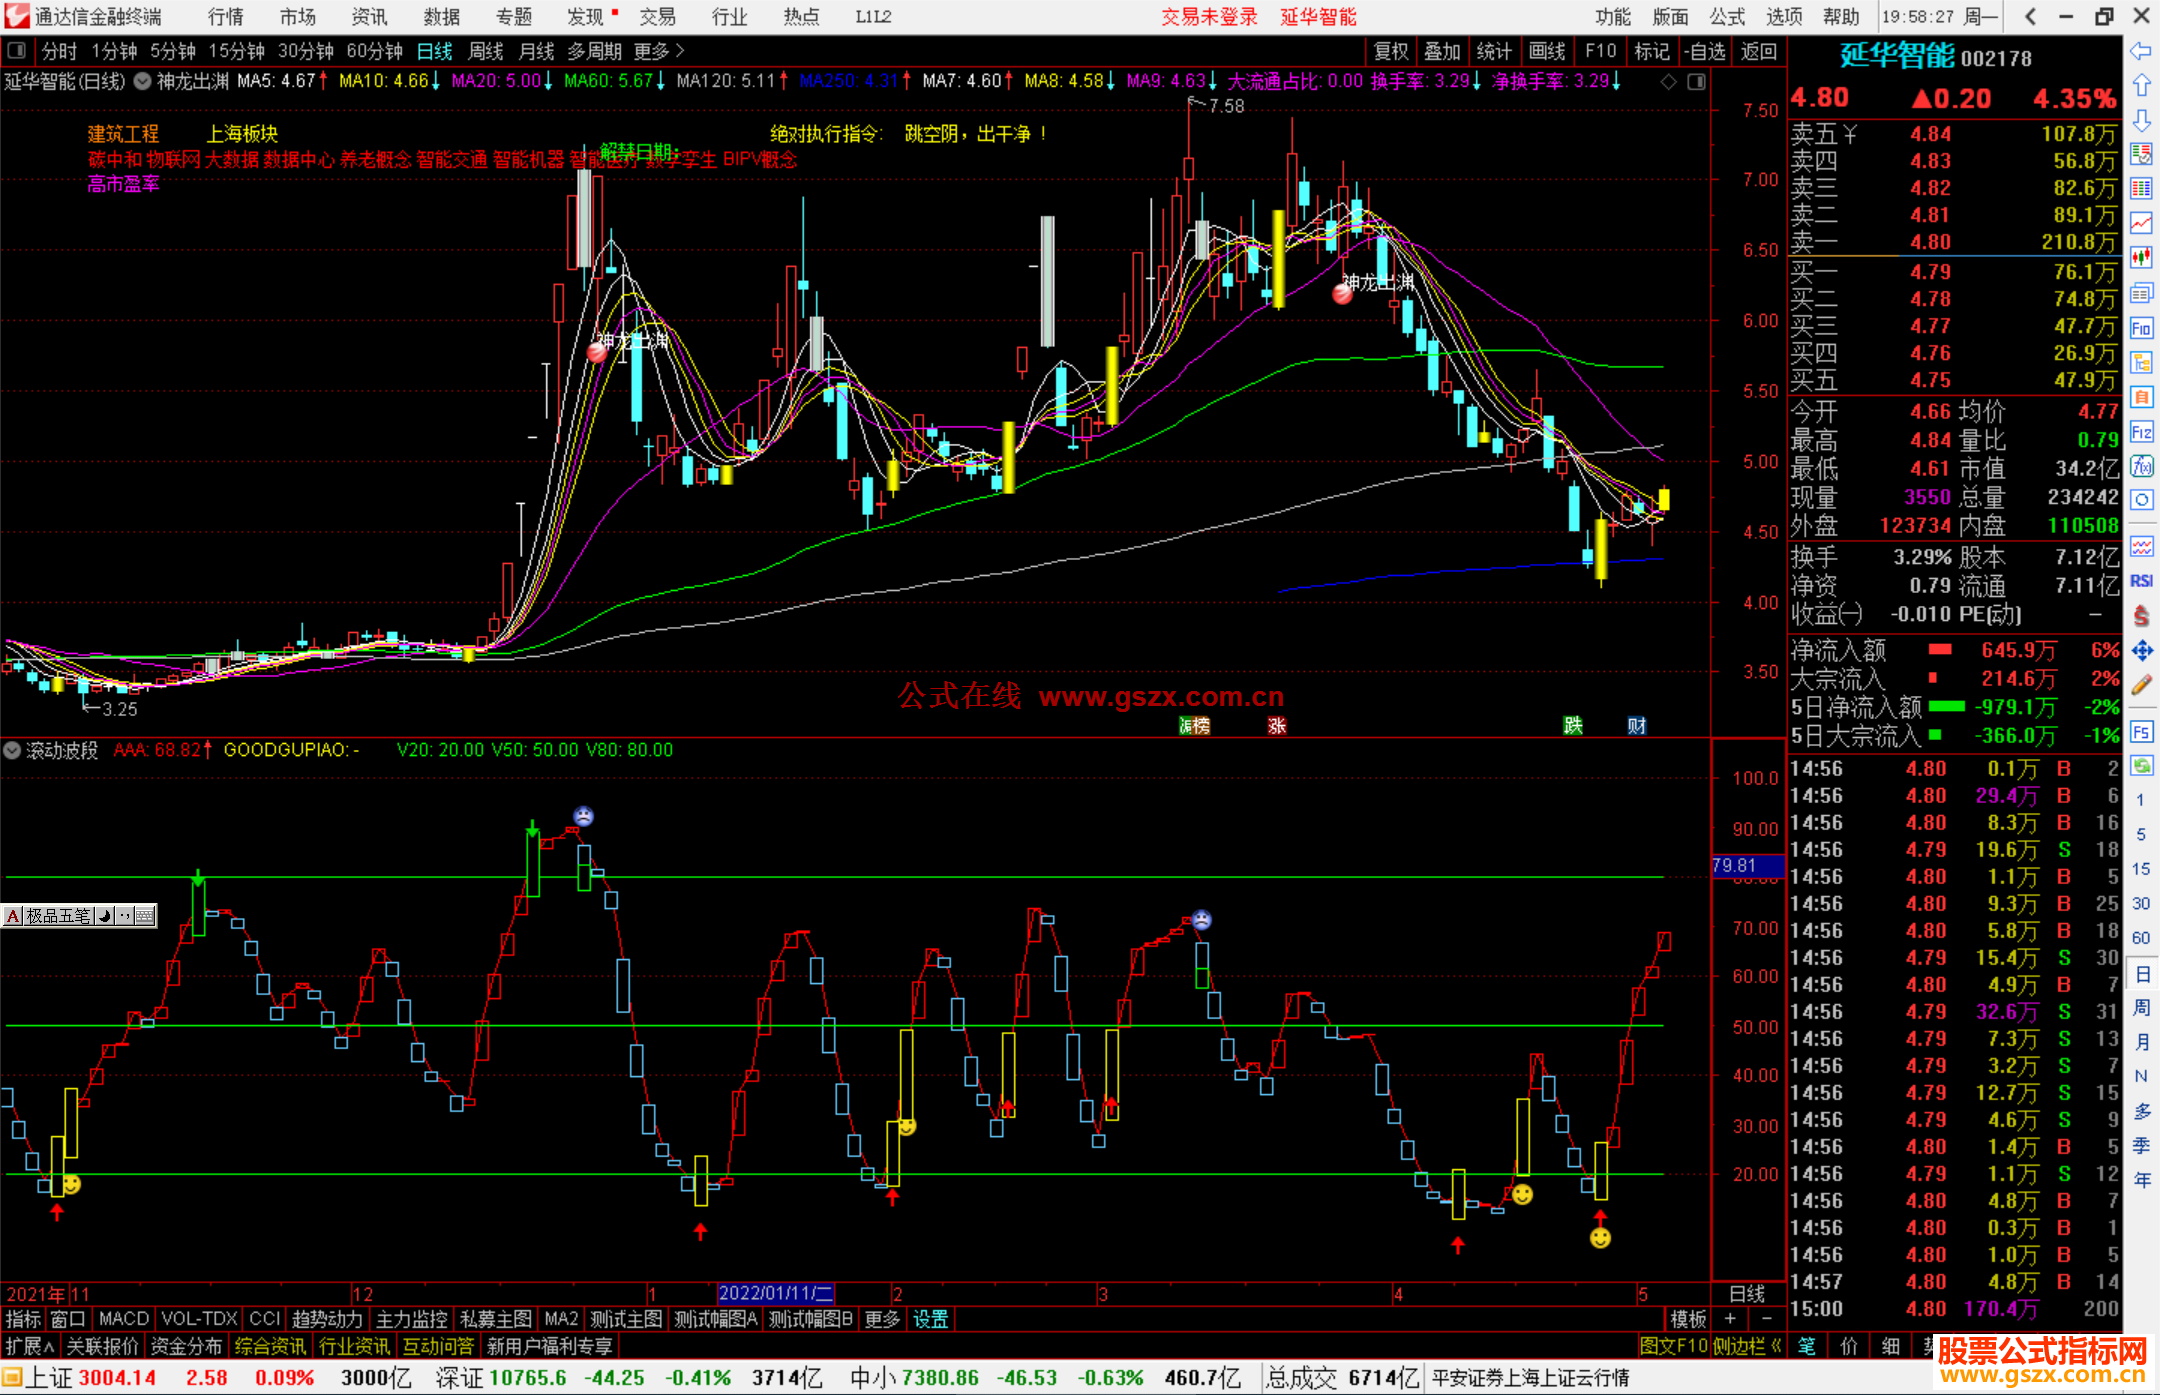Open 图文F10 at bottom right

[x=1674, y=1346]
